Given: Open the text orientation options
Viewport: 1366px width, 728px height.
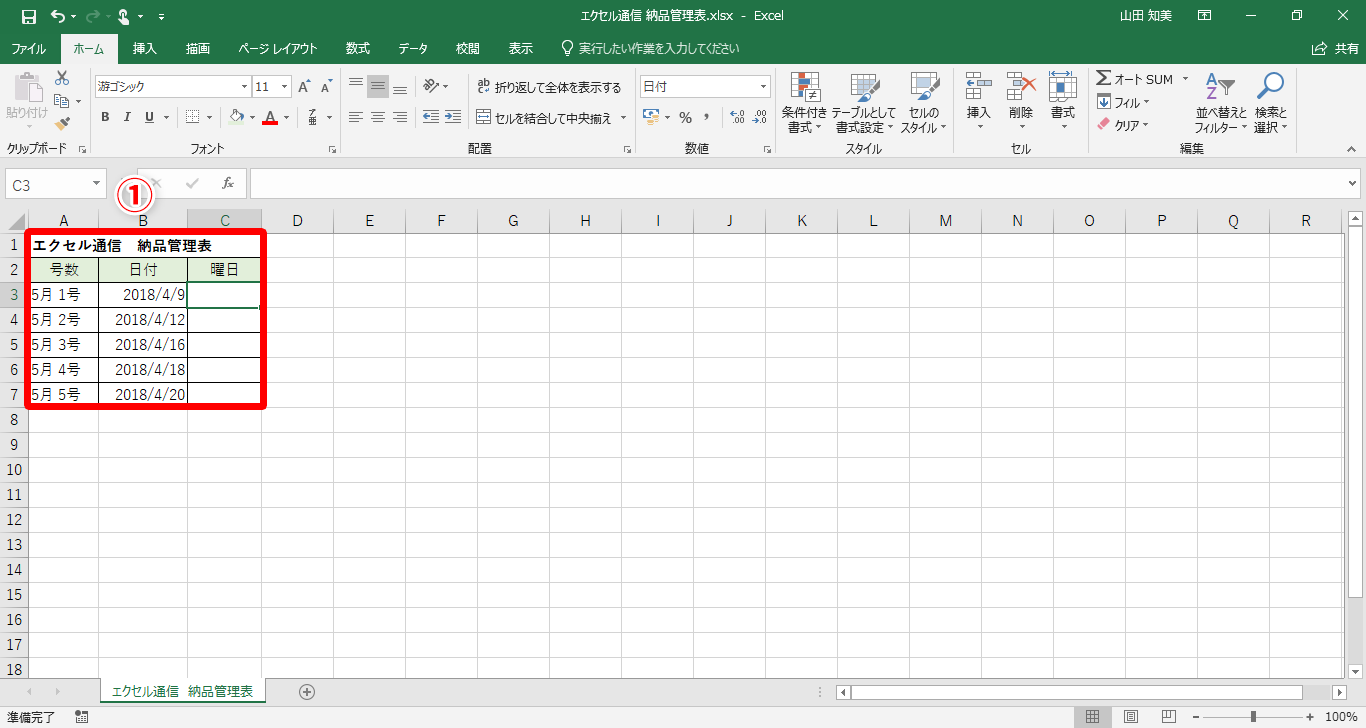Looking at the screenshot, I should (x=435, y=87).
